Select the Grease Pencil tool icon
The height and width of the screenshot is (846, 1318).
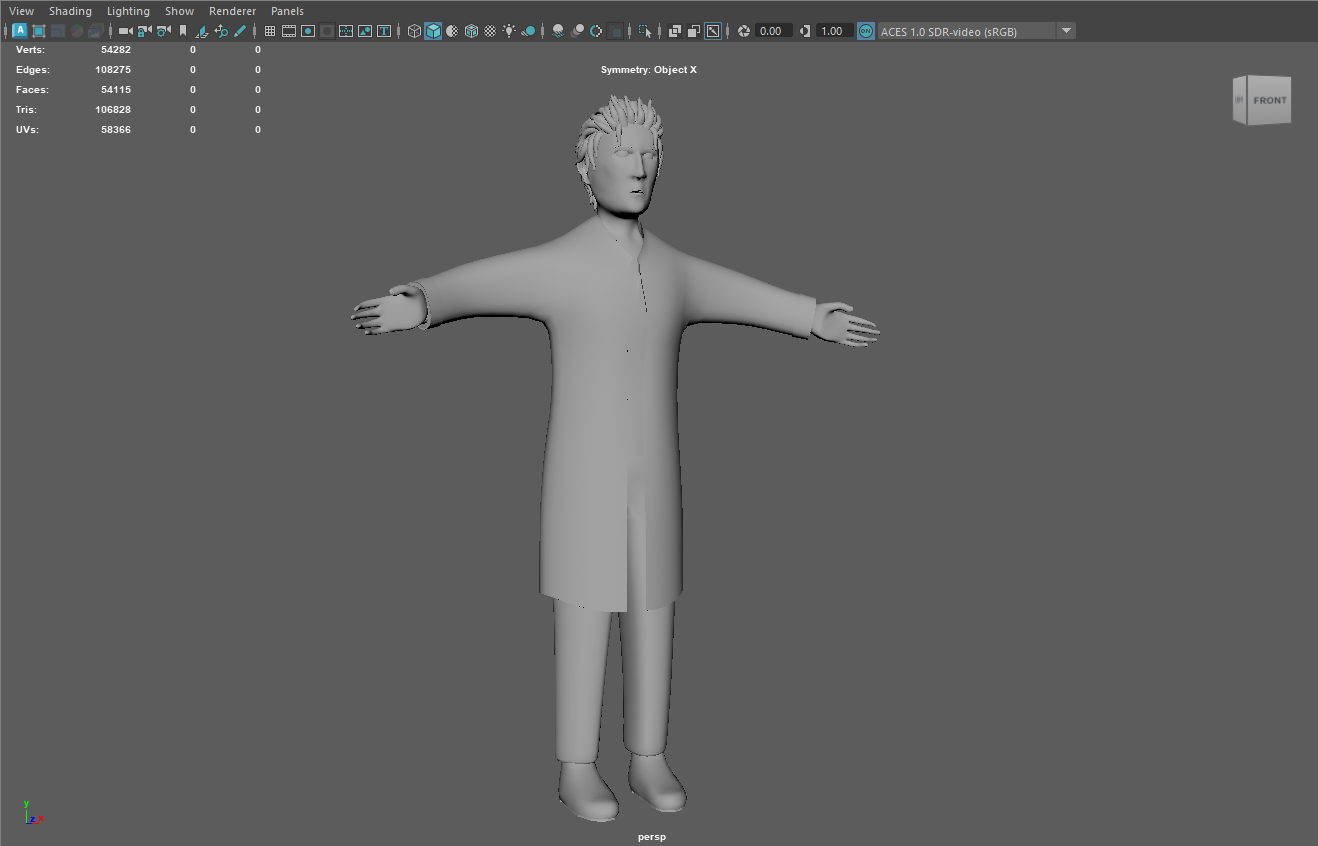tap(240, 31)
